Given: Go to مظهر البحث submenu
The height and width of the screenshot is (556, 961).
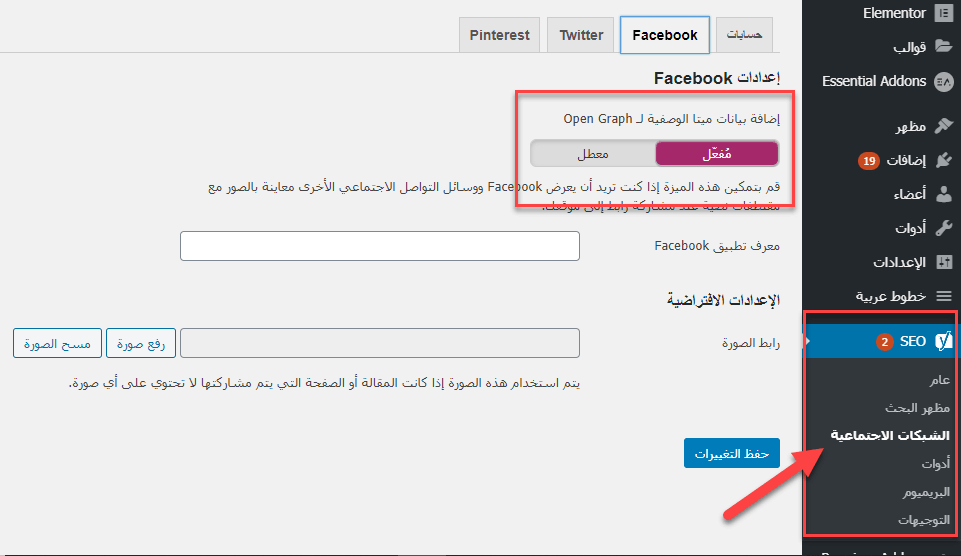Looking at the screenshot, I should [x=917, y=408].
